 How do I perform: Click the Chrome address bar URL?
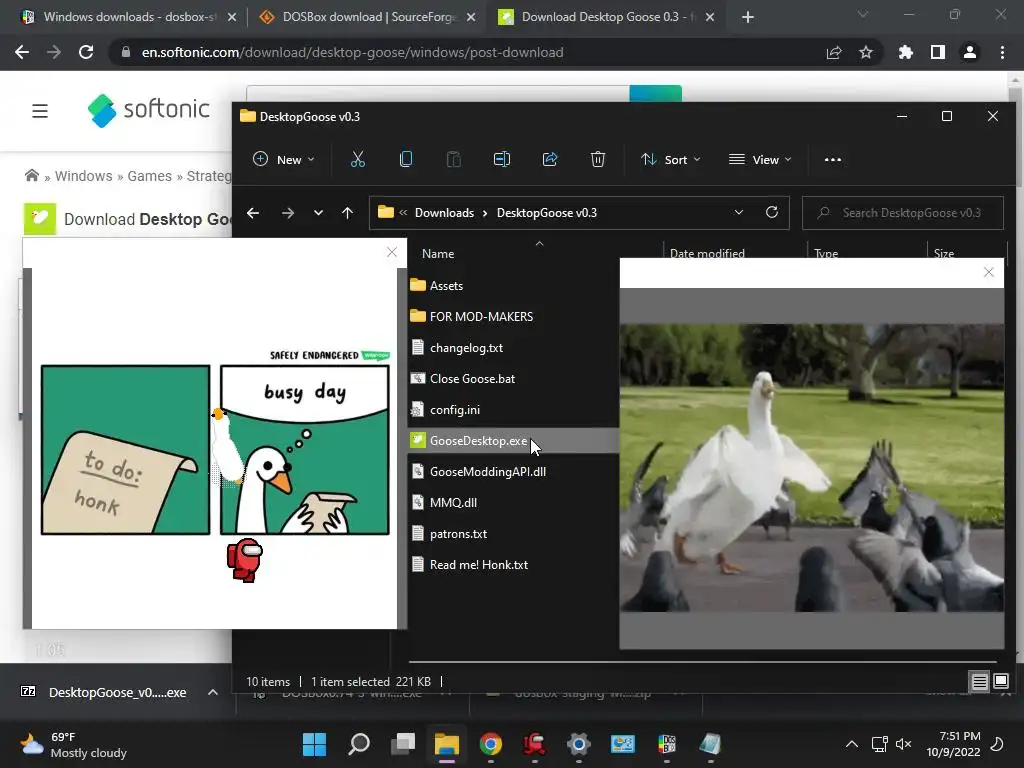(352, 52)
